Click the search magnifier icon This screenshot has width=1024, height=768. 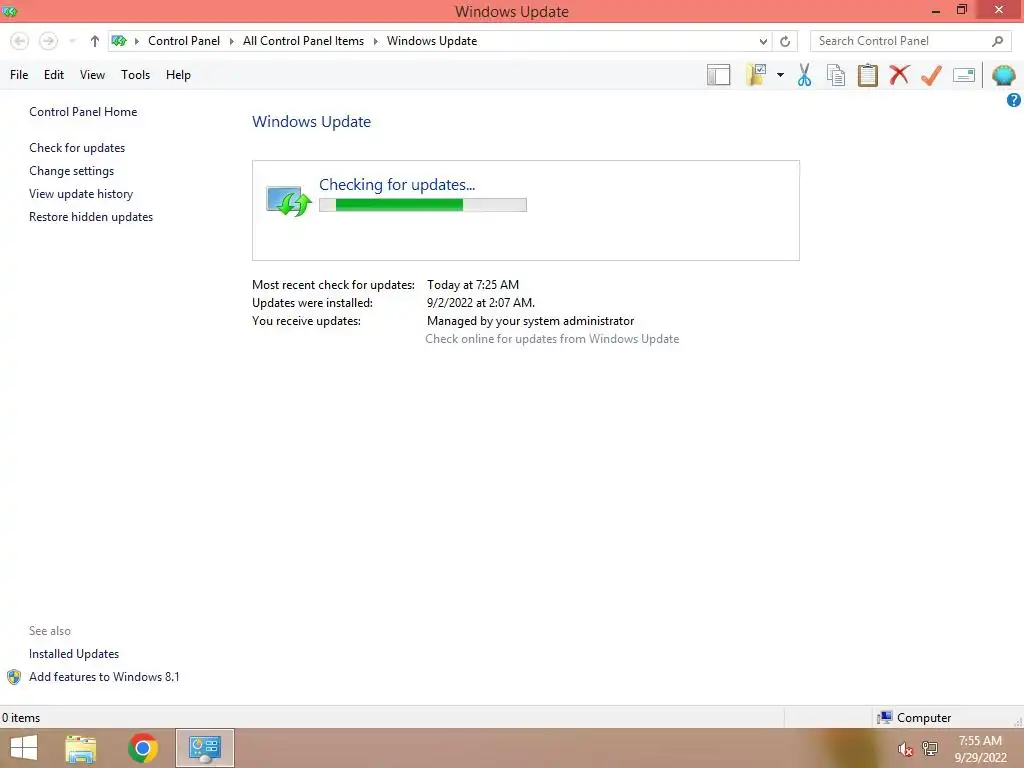997,41
